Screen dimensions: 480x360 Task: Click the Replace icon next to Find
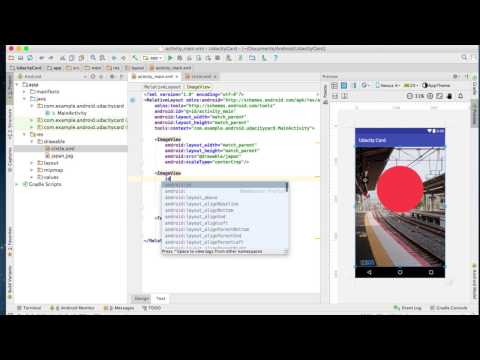pyautogui.click(x=103, y=58)
